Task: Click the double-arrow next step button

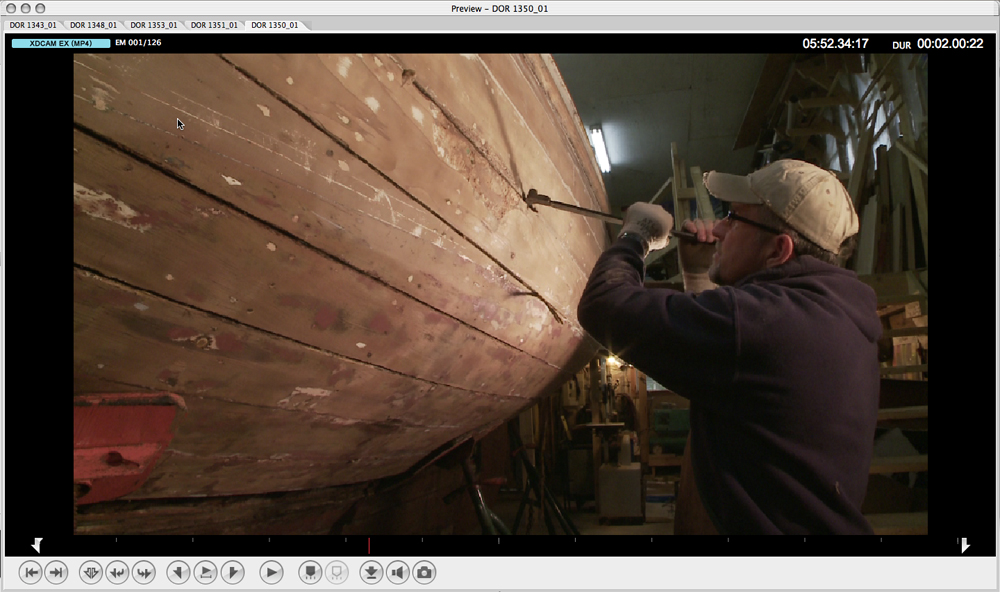Action: coord(144,573)
